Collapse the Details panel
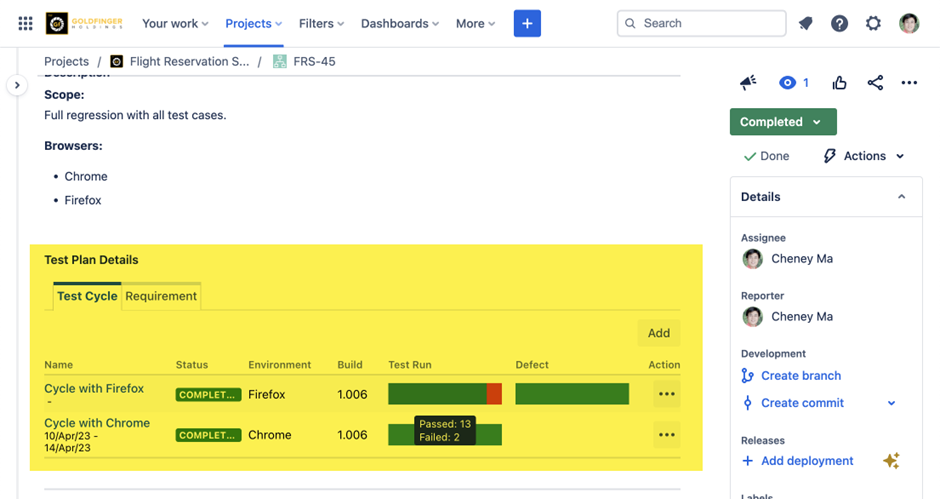940x499 pixels. tap(901, 197)
